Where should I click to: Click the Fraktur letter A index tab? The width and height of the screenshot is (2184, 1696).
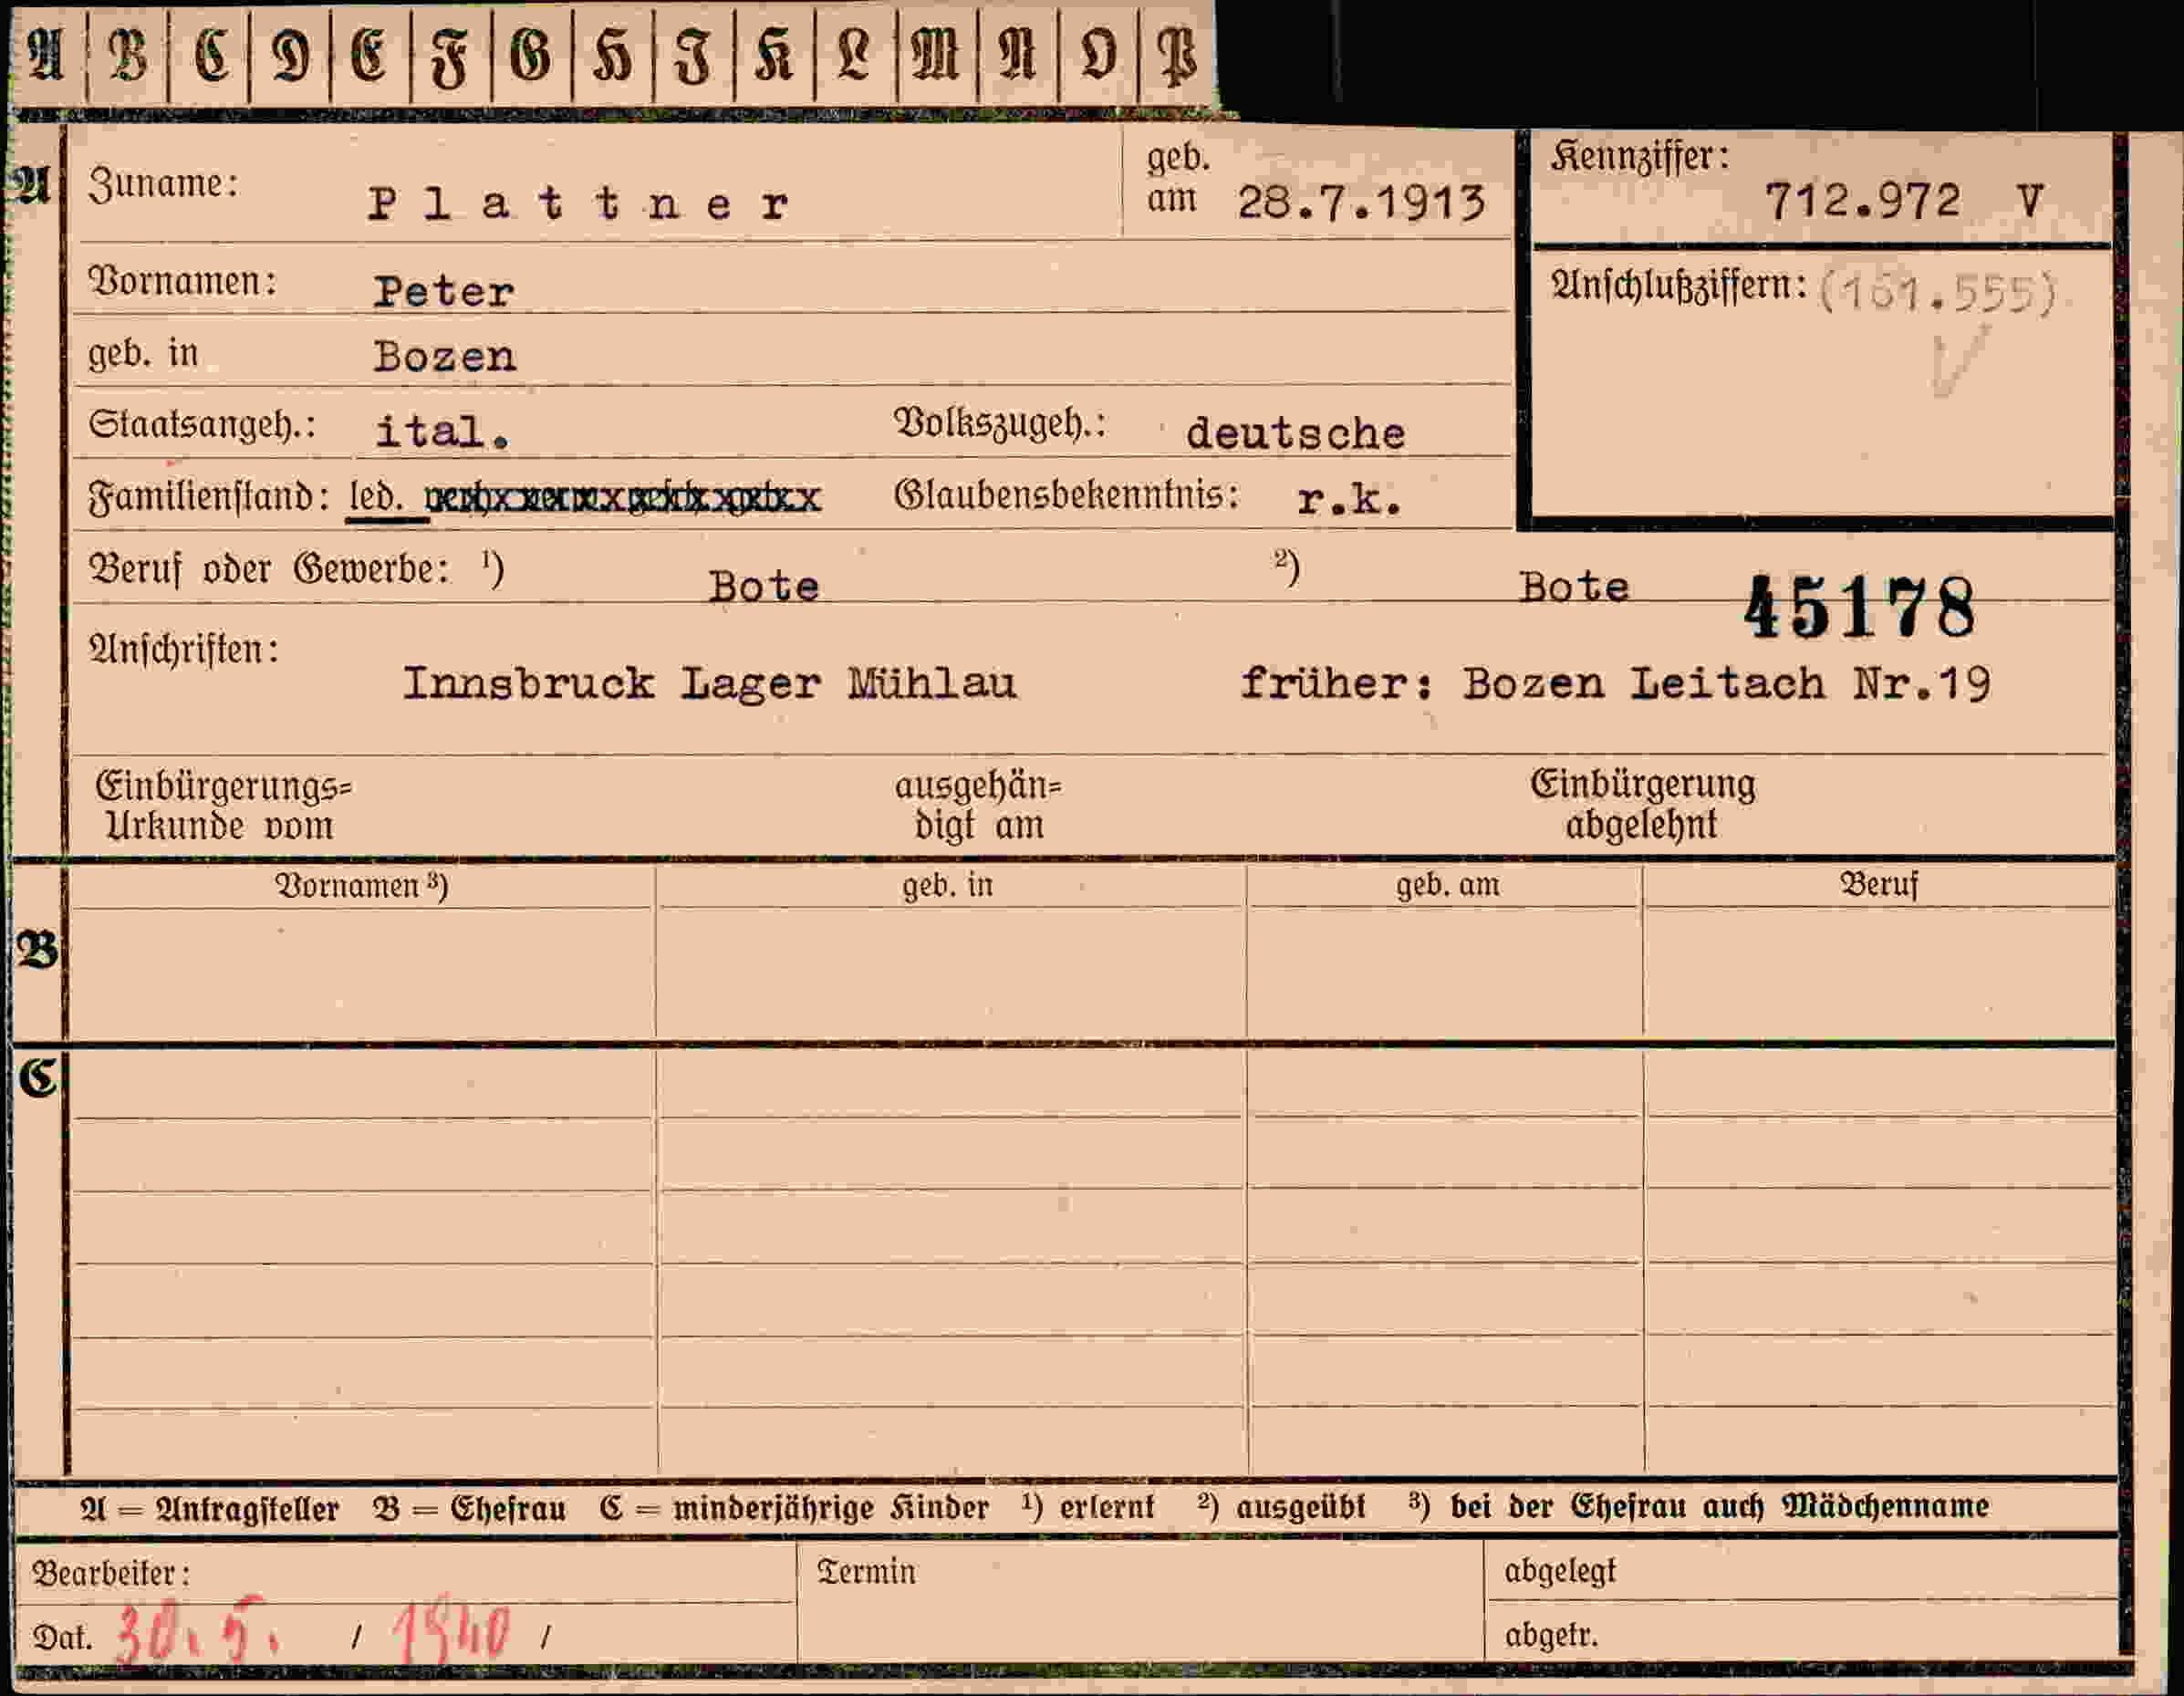[47, 53]
